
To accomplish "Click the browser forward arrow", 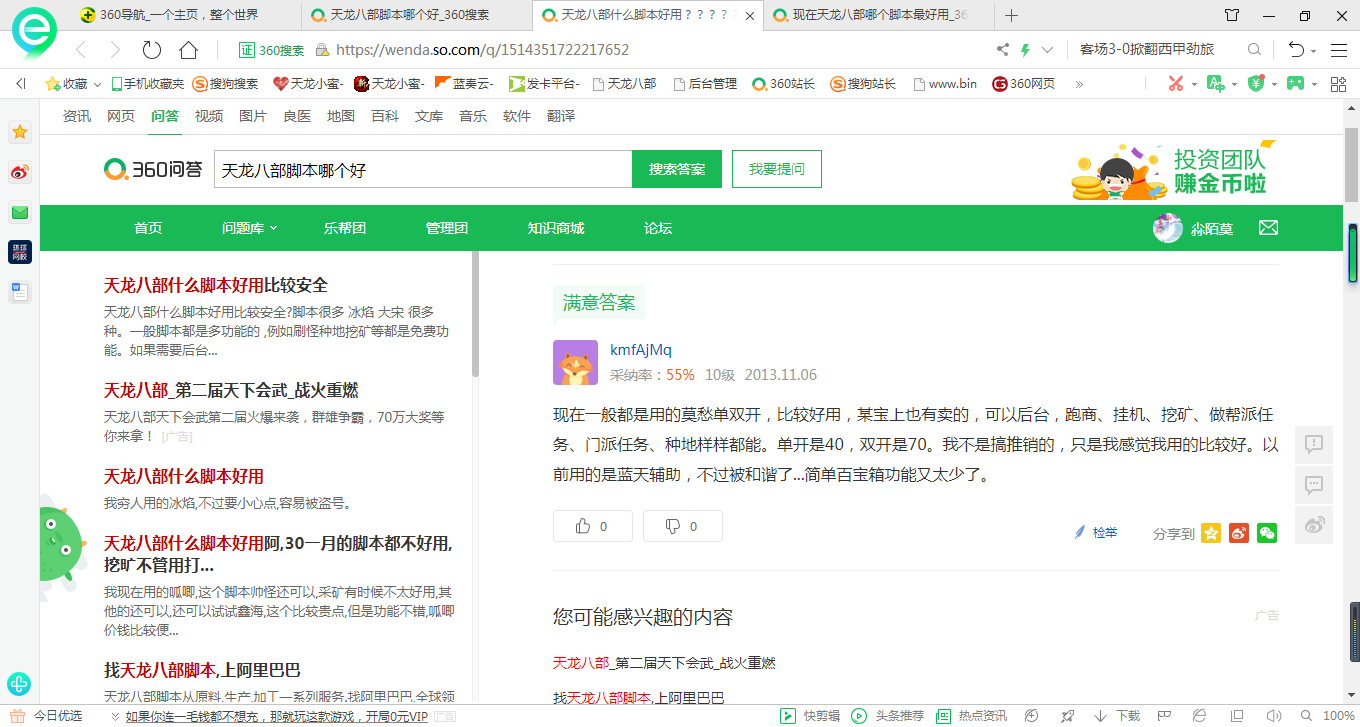I will pyautogui.click(x=115, y=50).
